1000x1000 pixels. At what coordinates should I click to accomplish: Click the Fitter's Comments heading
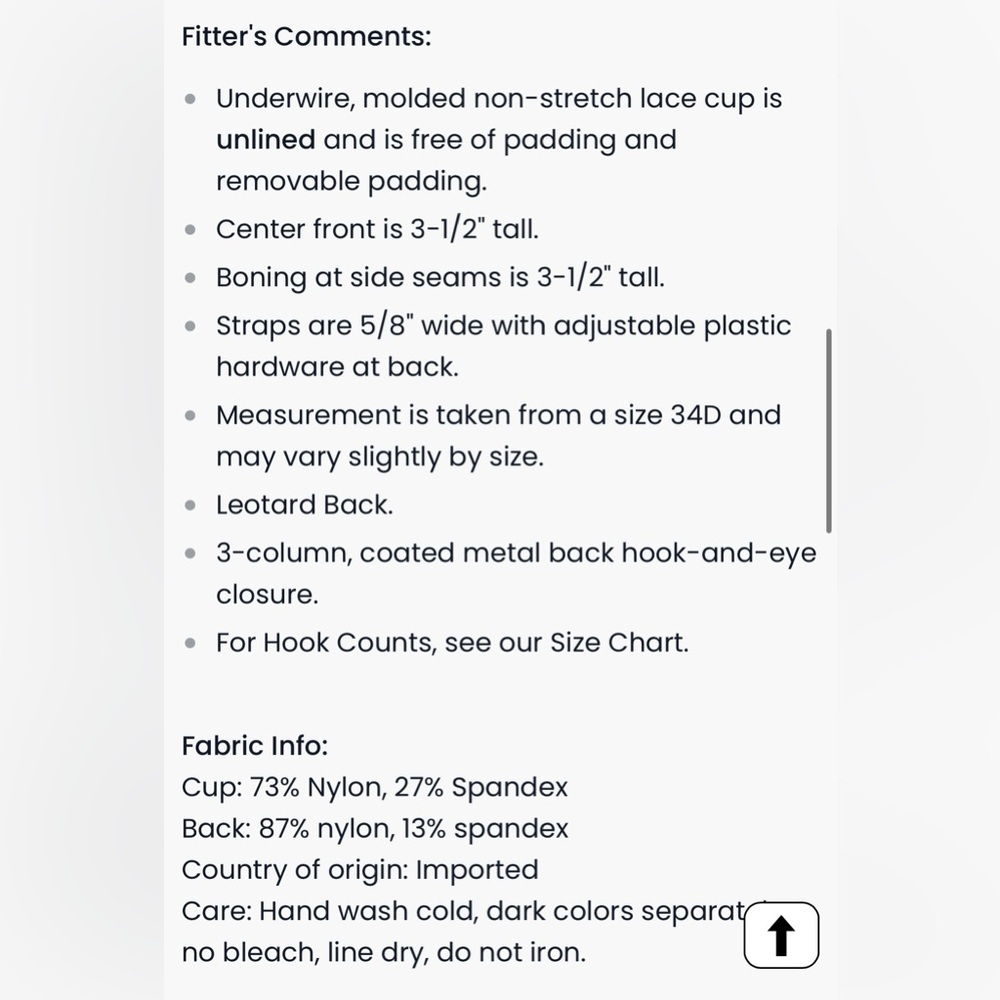(x=306, y=36)
